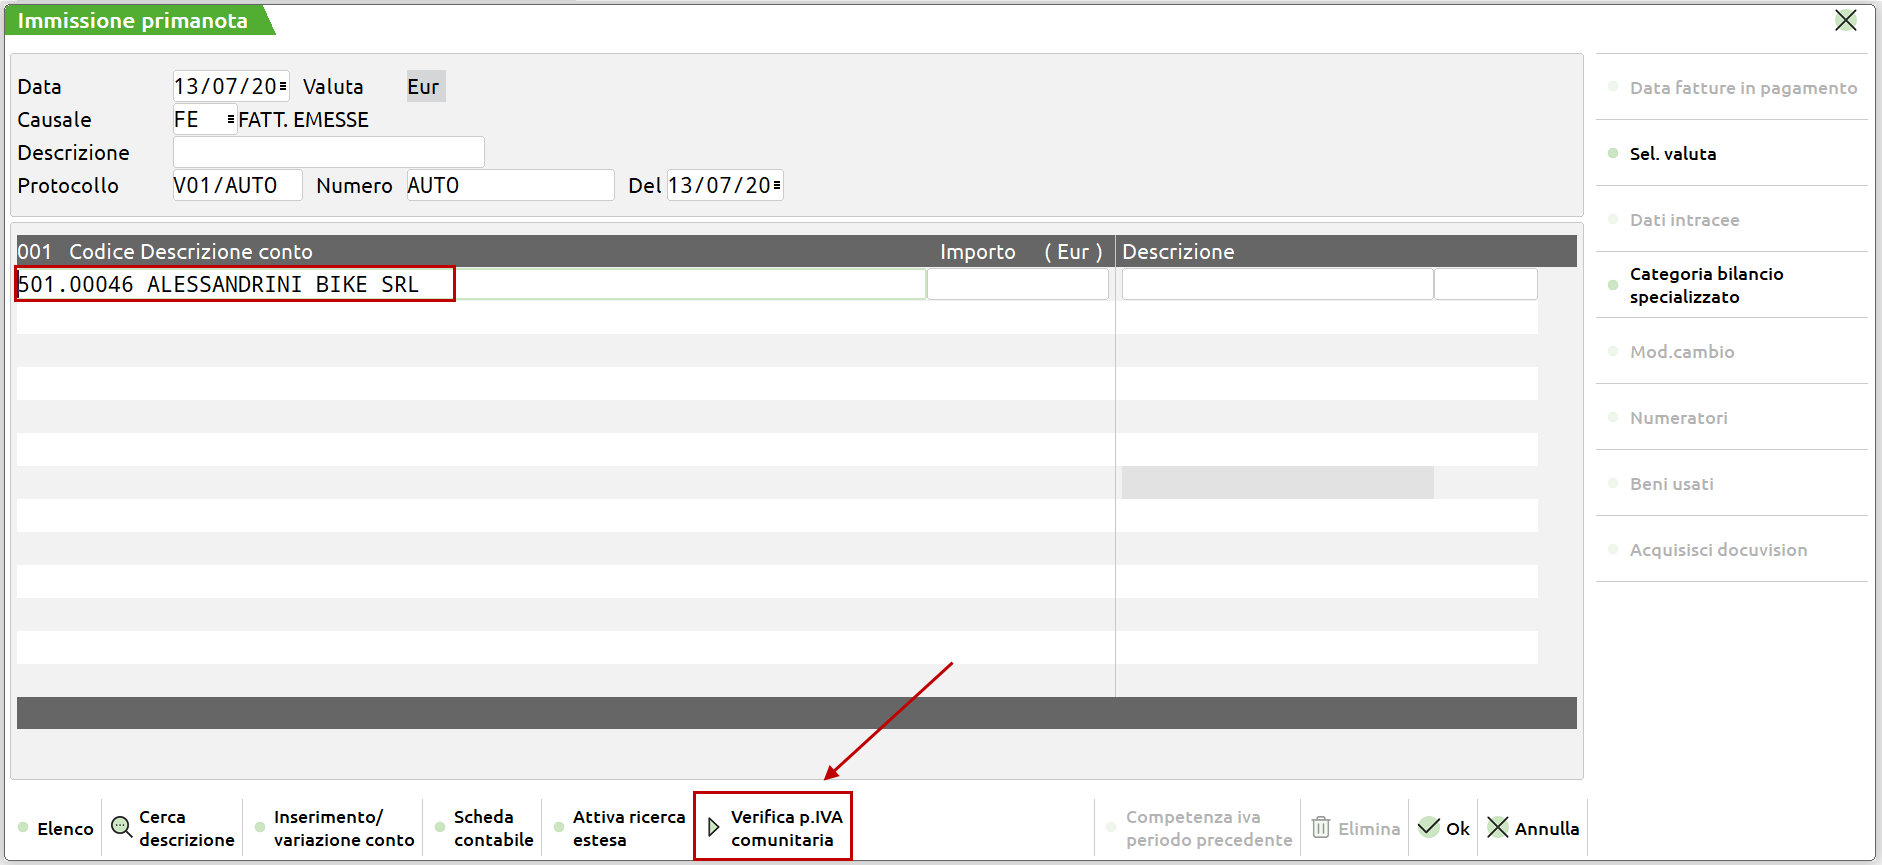The height and width of the screenshot is (865, 1882).
Task: Select Categoria bilancio specializzato option
Action: tap(1705, 285)
